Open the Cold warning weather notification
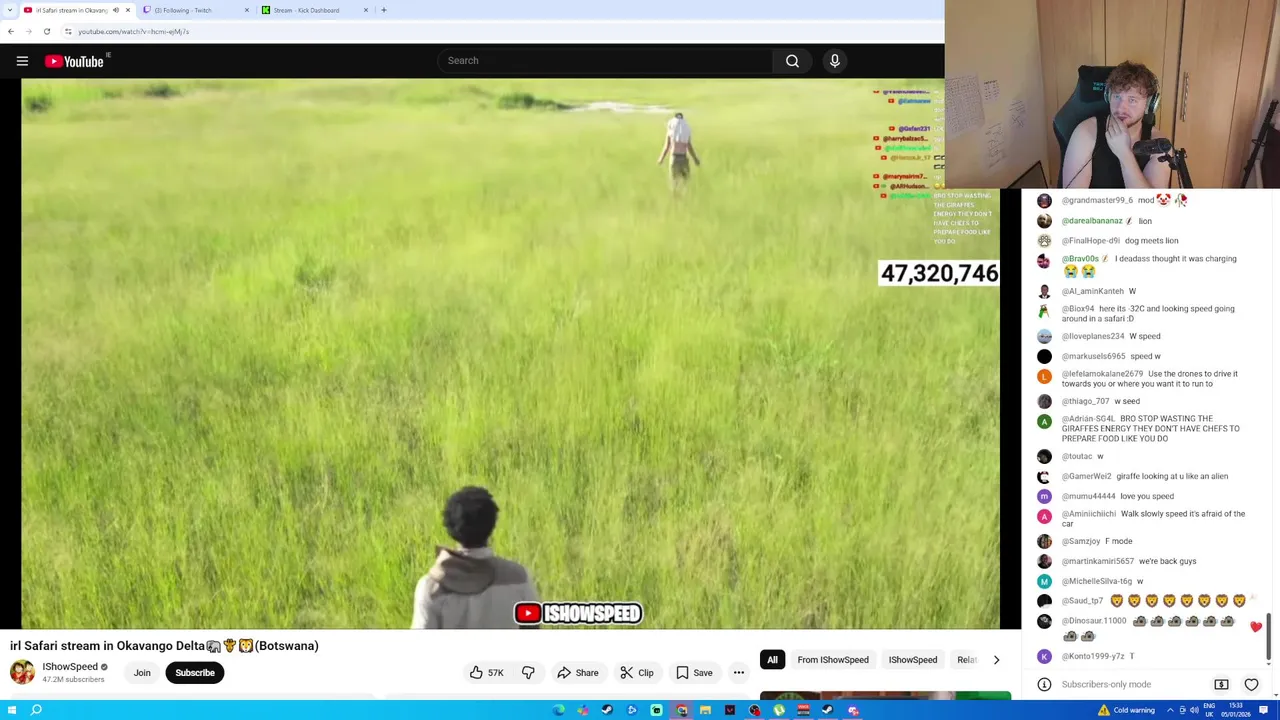This screenshot has width=1280, height=720. coord(1126,710)
